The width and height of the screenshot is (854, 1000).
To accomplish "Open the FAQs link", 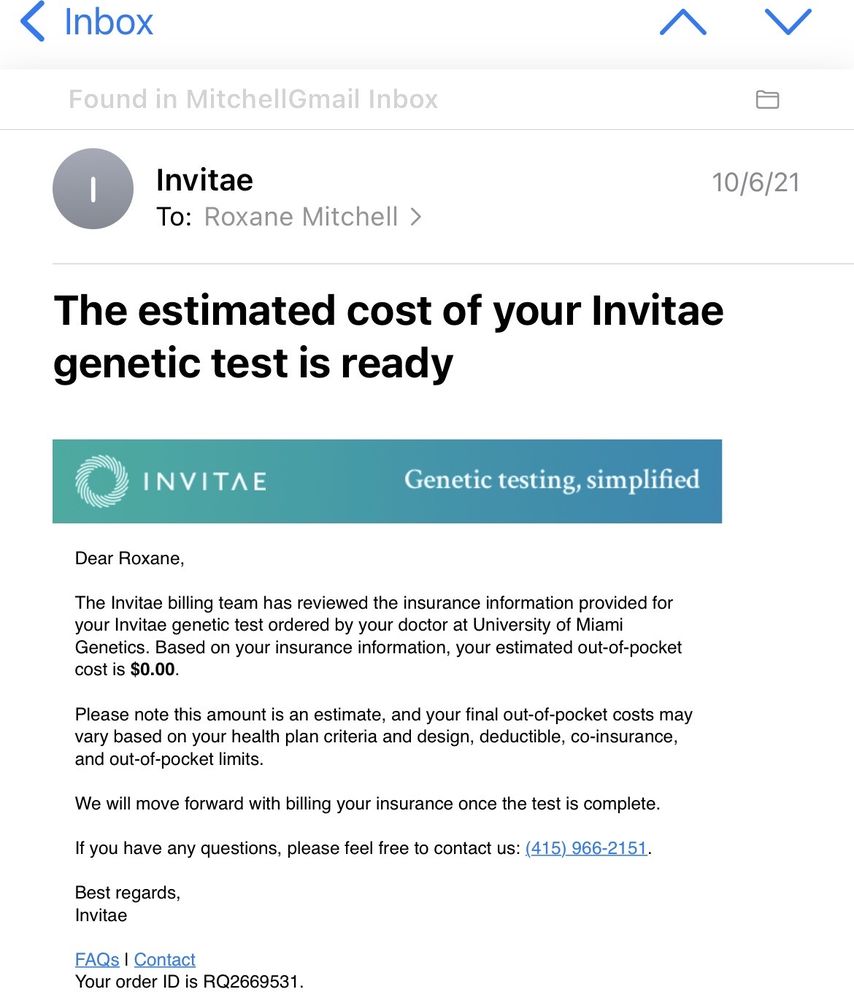I will [97, 959].
